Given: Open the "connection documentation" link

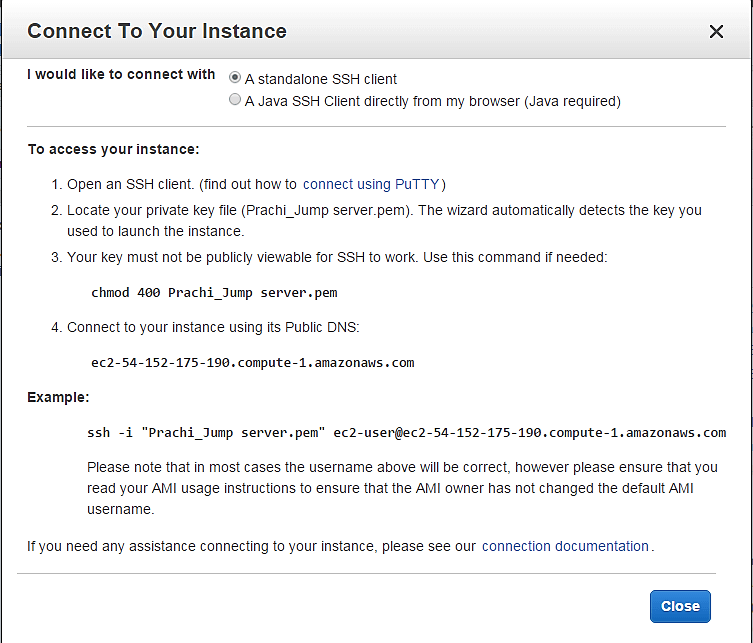Looking at the screenshot, I should tap(565, 546).
